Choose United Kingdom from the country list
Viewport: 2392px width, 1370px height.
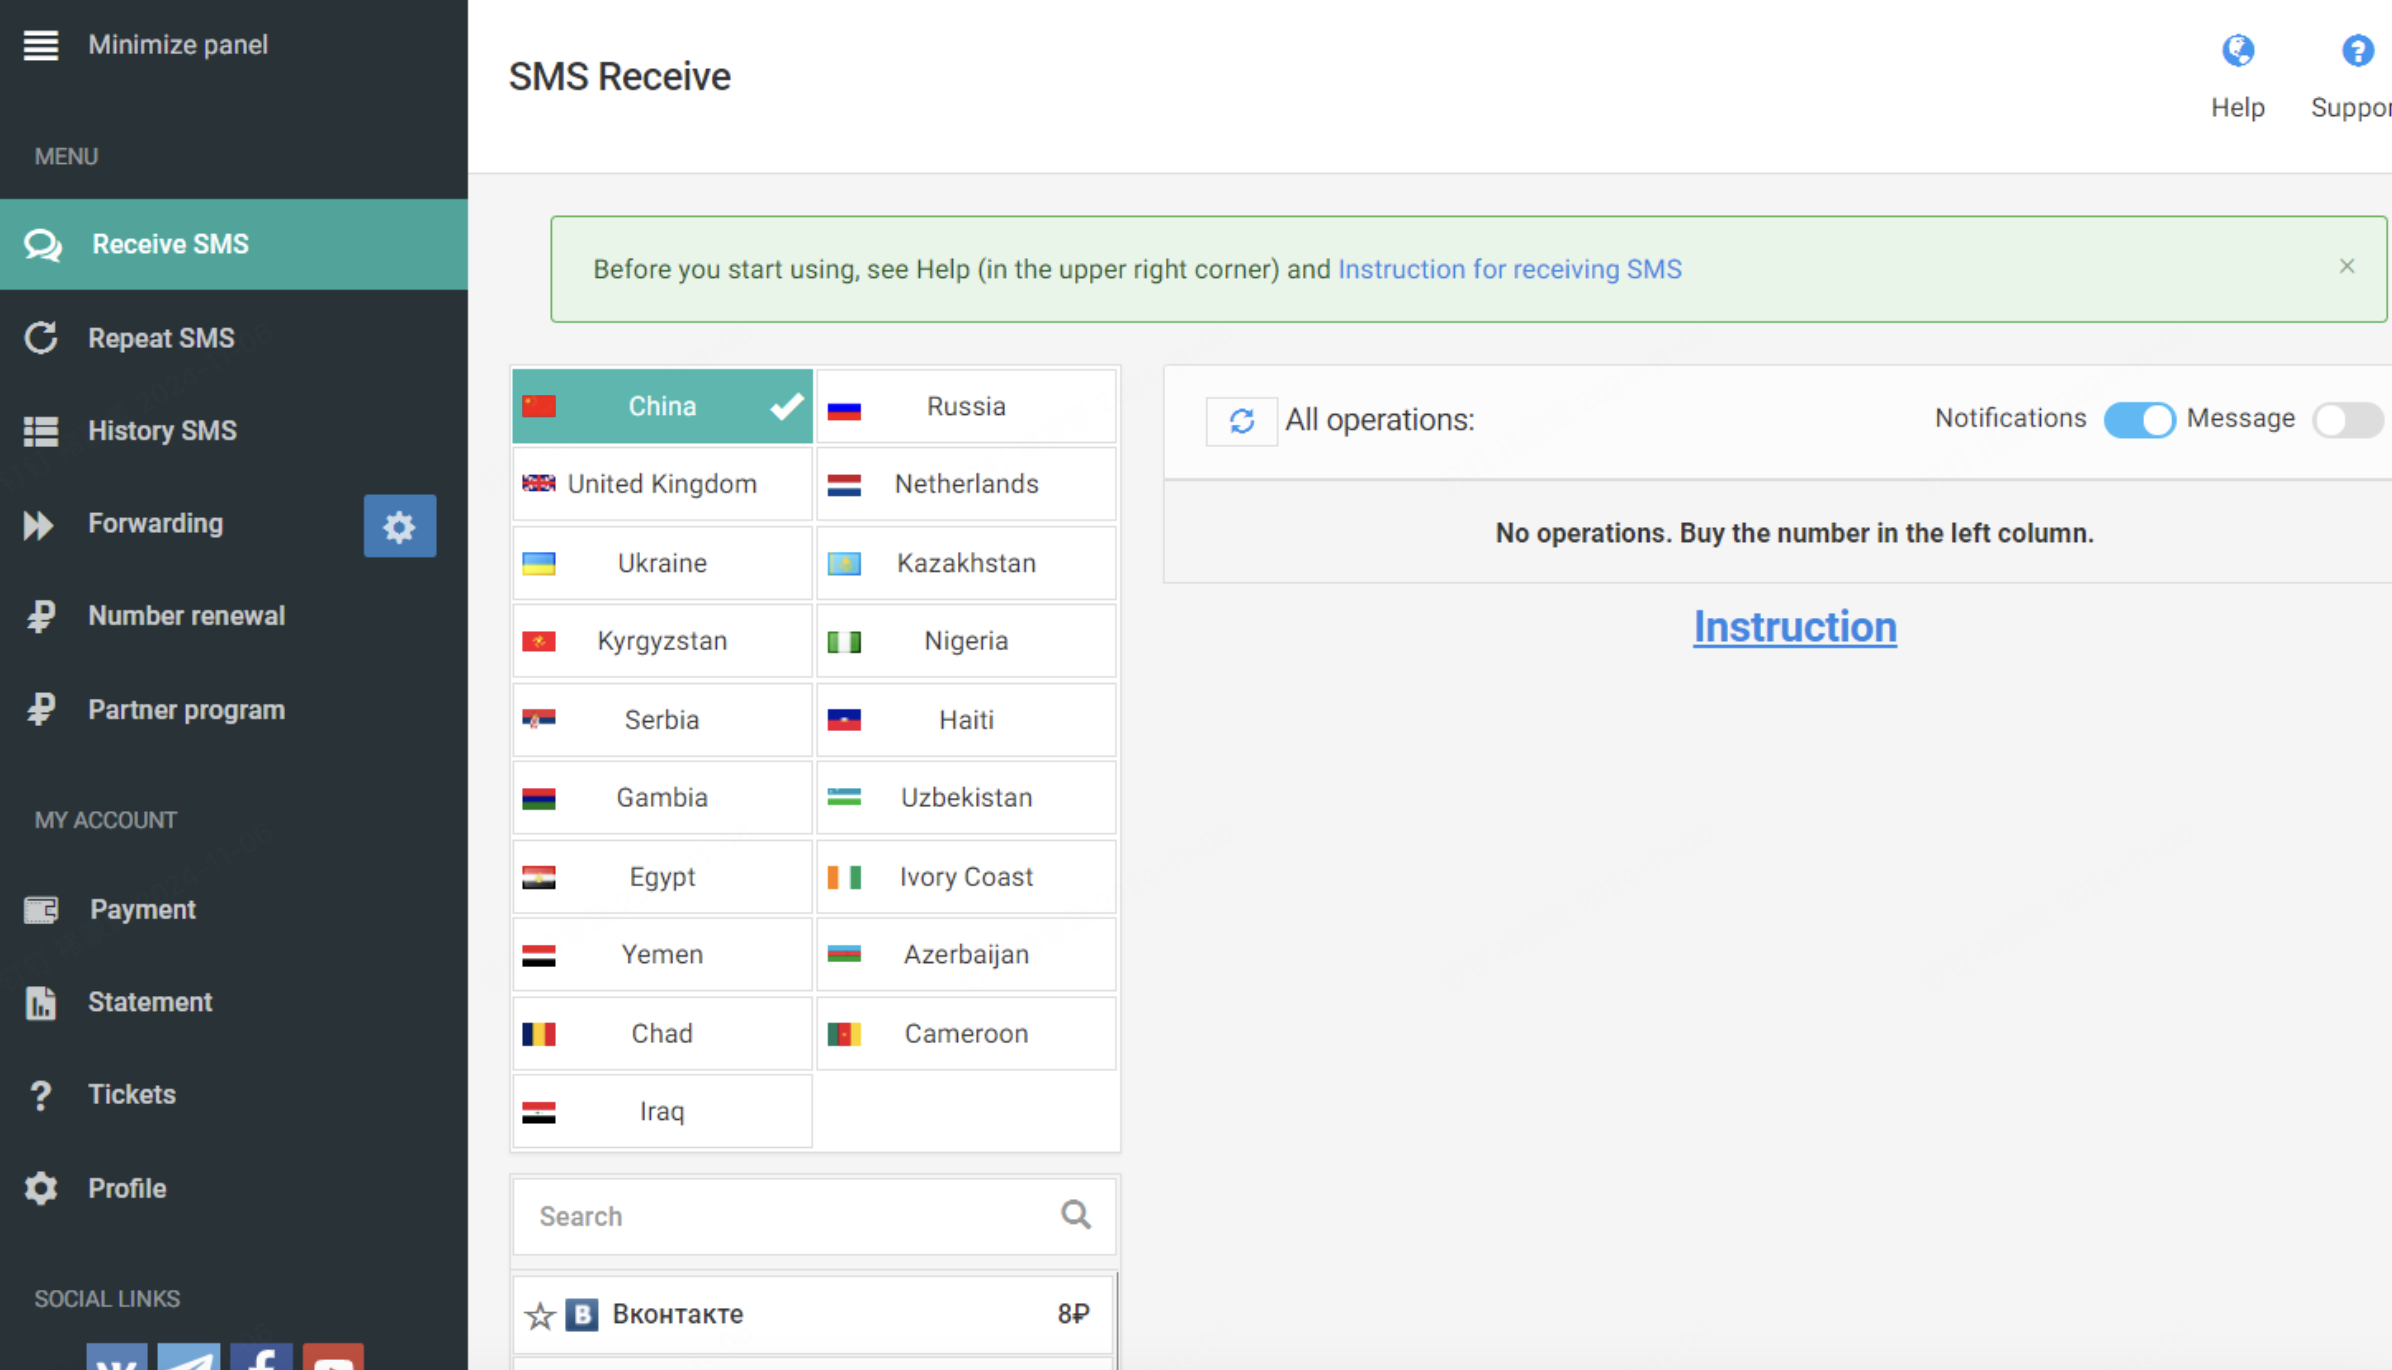click(661, 484)
